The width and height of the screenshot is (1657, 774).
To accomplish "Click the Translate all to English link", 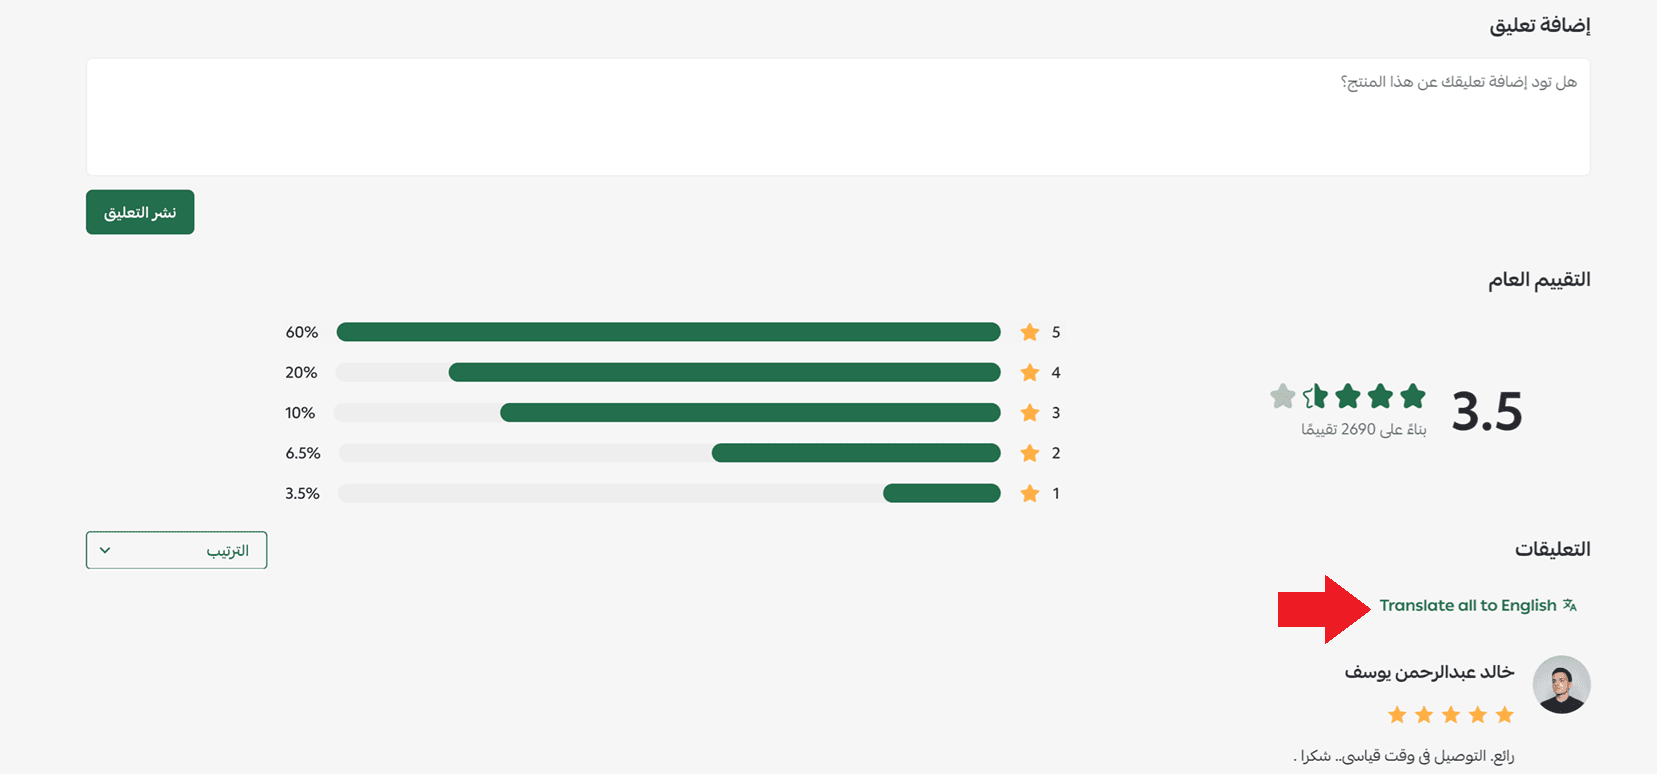I will pyautogui.click(x=1467, y=605).
